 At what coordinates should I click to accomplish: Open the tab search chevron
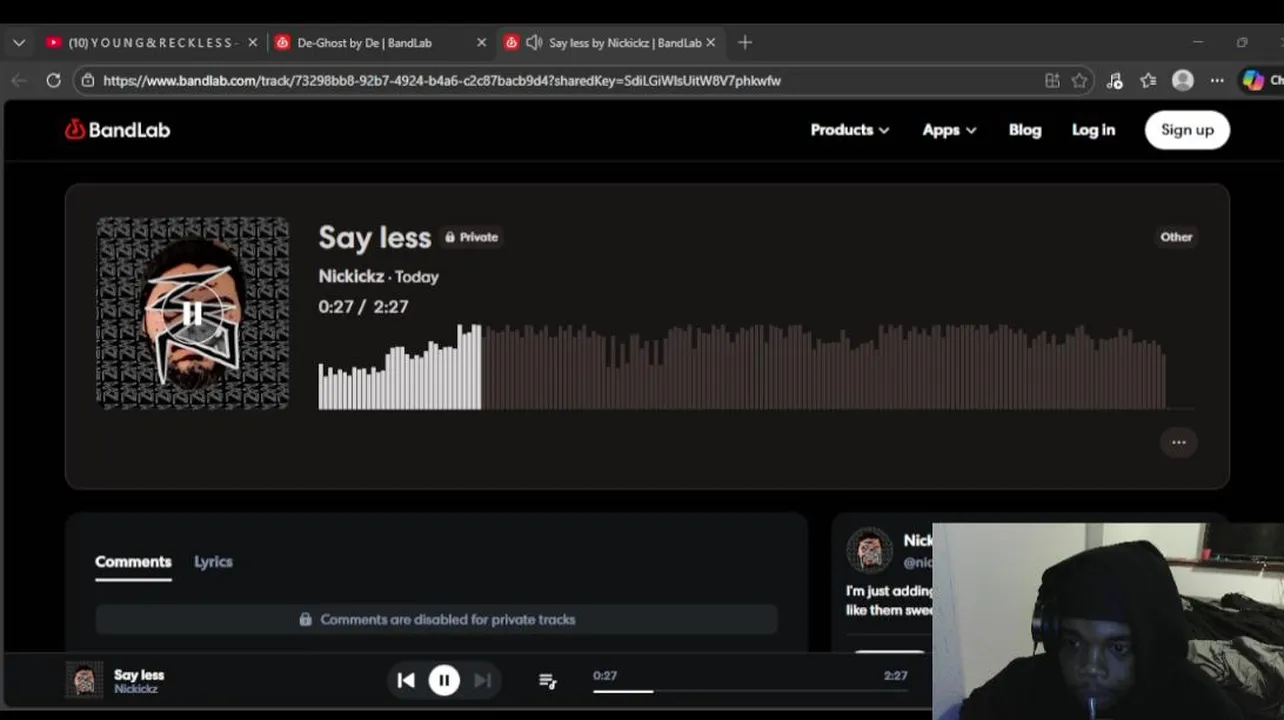[x=19, y=43]
